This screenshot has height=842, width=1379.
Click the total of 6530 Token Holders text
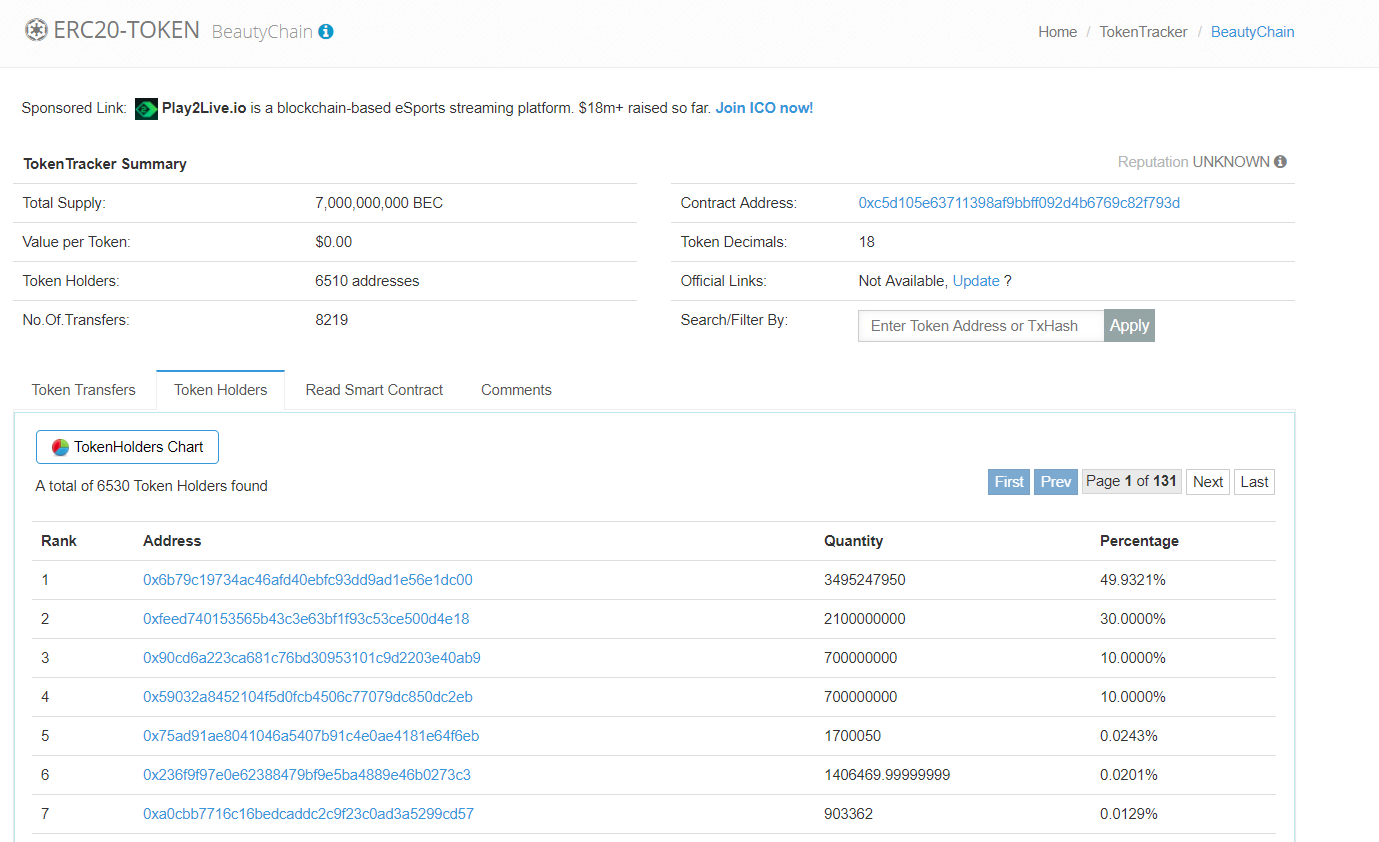point(152,486)
